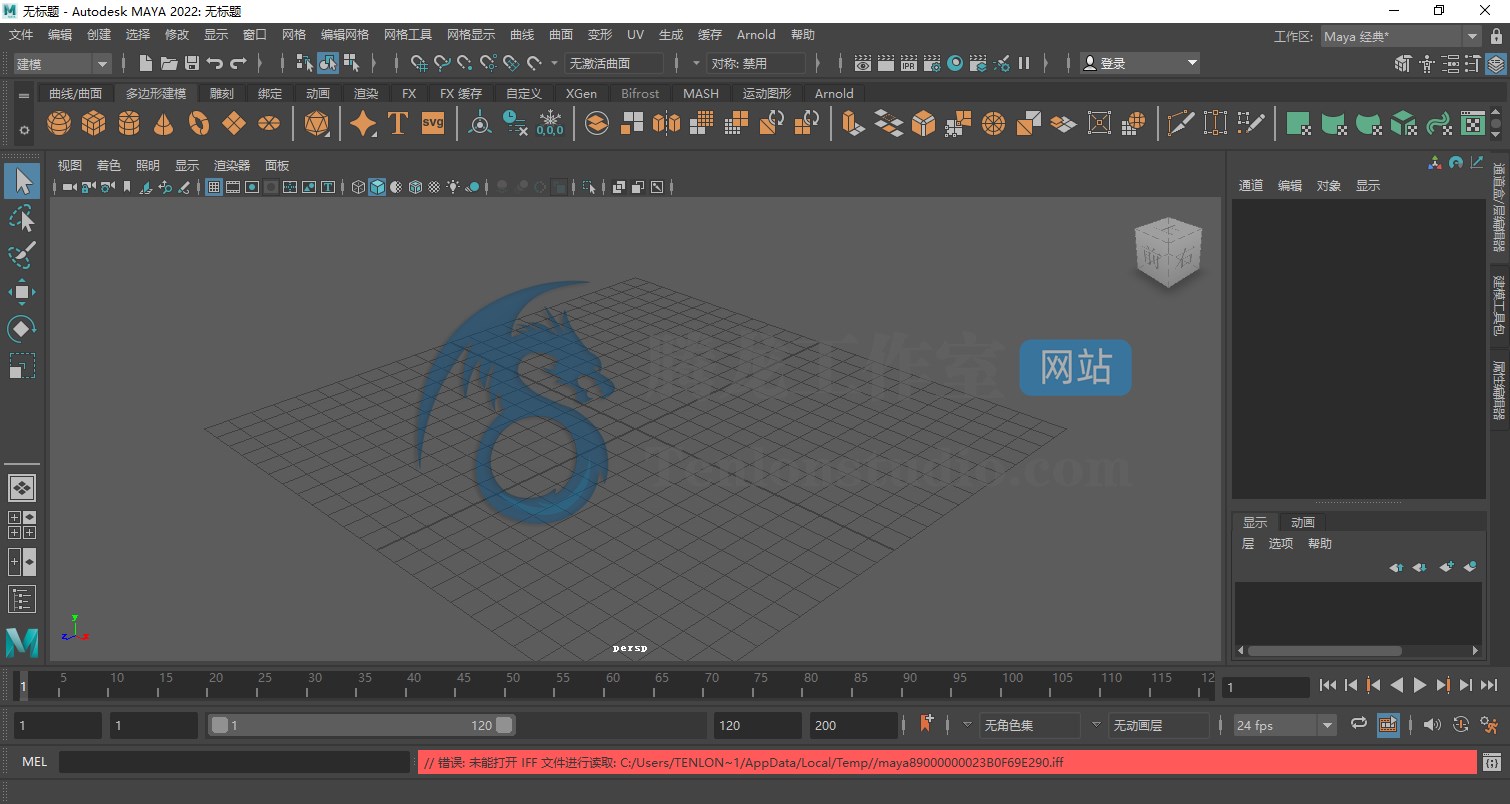
Task: Open the 无角色集 character set dropdown
Action: coord(1029,725)
